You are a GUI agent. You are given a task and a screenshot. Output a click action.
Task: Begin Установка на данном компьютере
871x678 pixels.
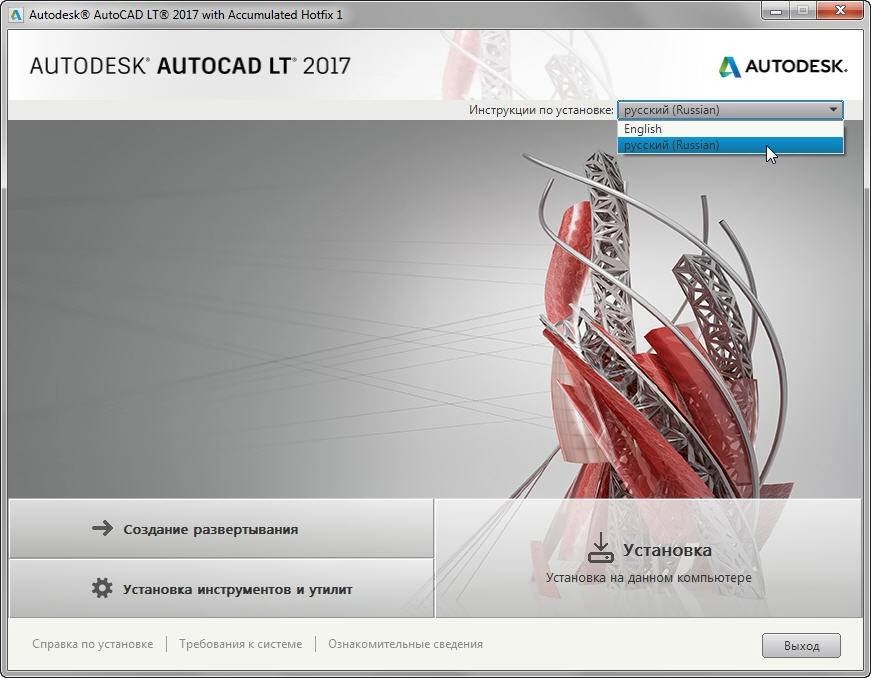tap(649, 558)
